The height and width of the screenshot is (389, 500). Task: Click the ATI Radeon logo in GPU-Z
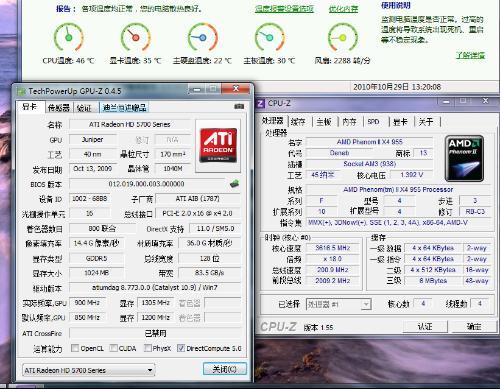point(218,145)
